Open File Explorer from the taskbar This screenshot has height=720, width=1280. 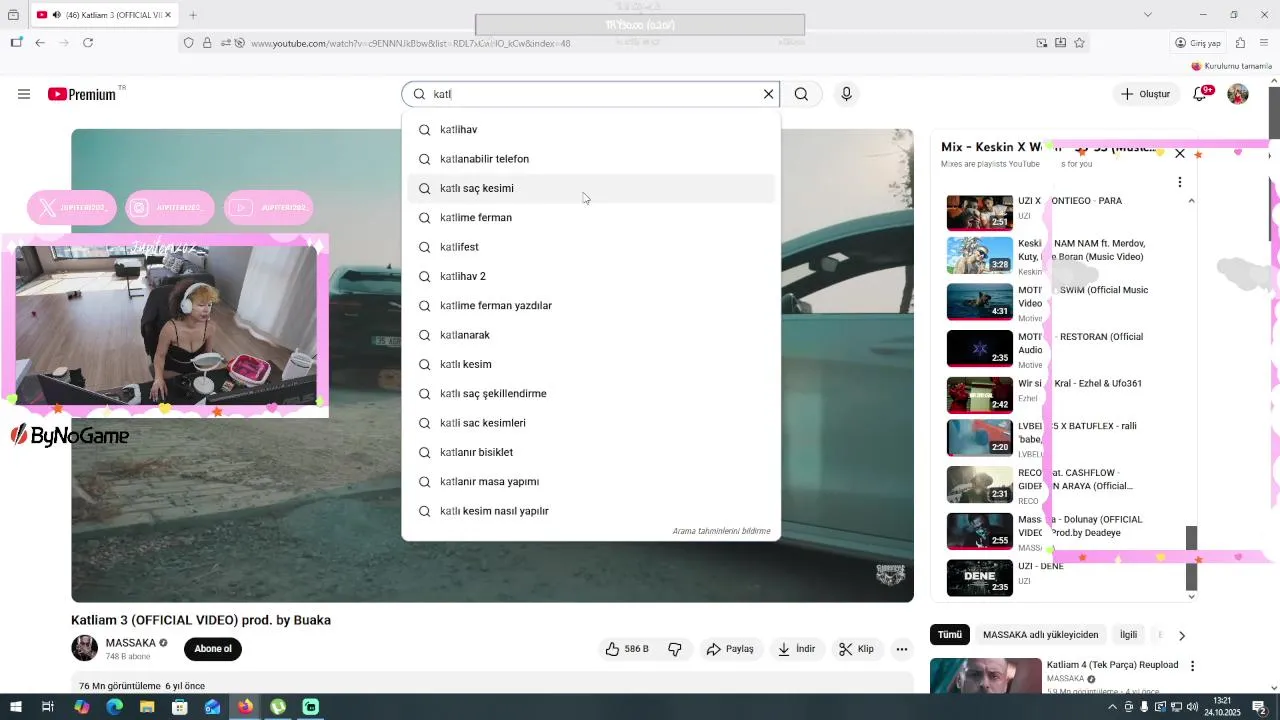click(147, 707)
